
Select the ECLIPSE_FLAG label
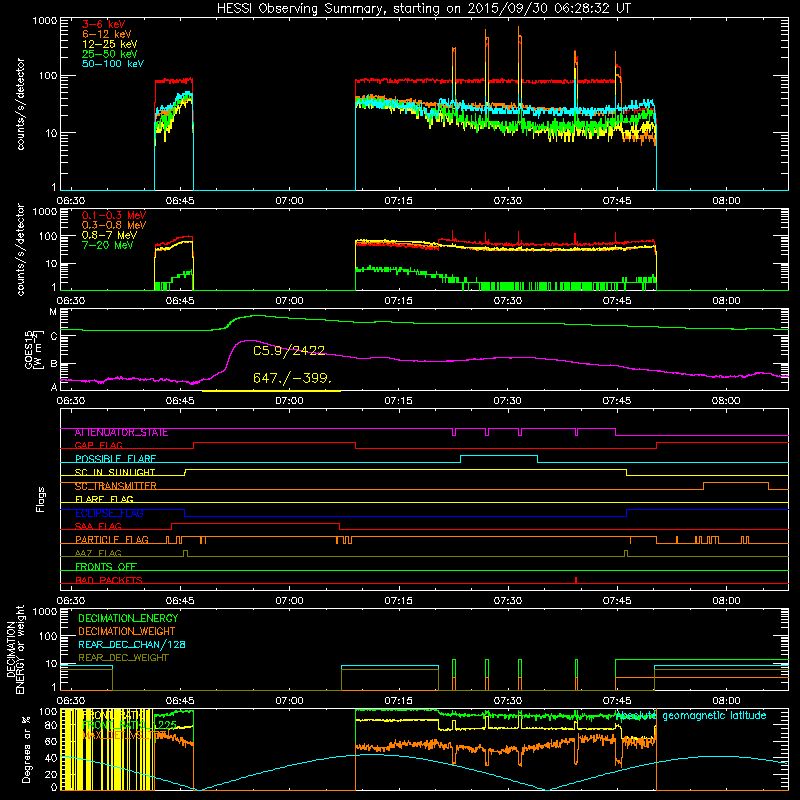[109, 513]
